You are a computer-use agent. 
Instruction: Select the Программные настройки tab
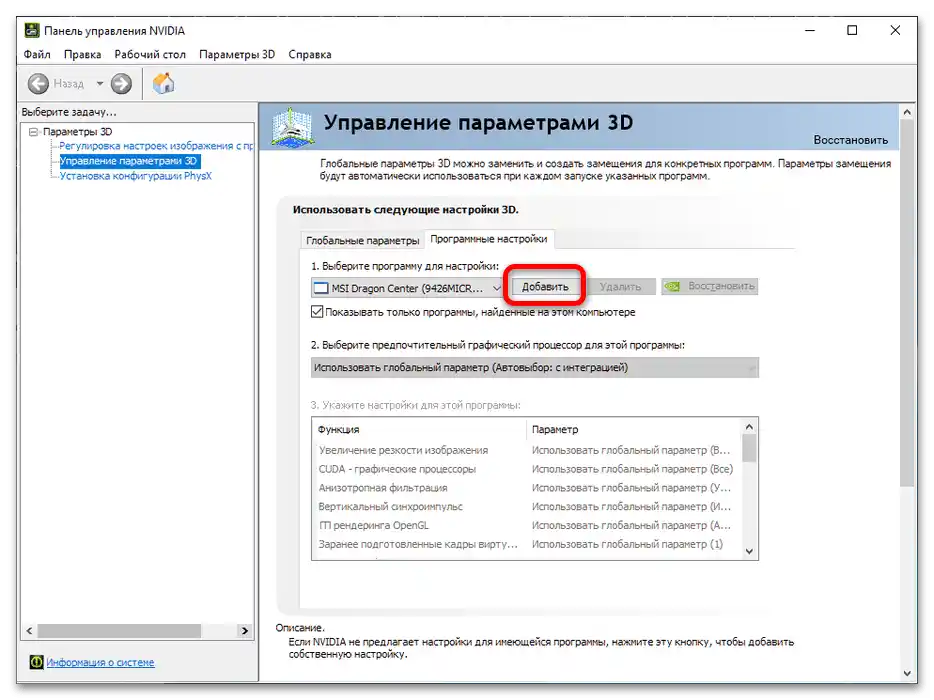(x=488, y=239)
